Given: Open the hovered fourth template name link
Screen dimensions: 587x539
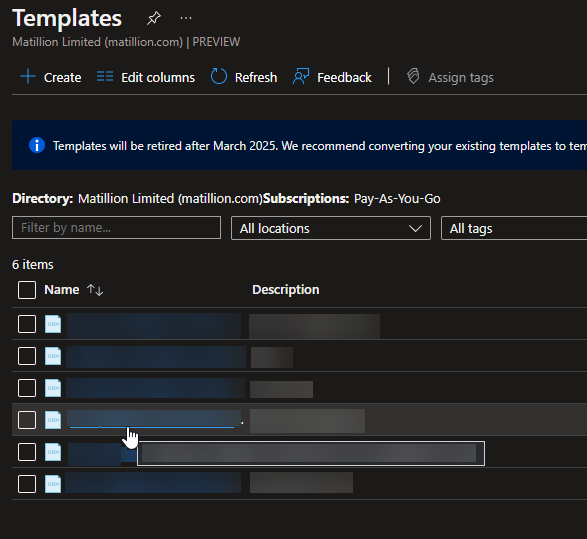Looking at the screenshot, I should [x=154, y=419].
